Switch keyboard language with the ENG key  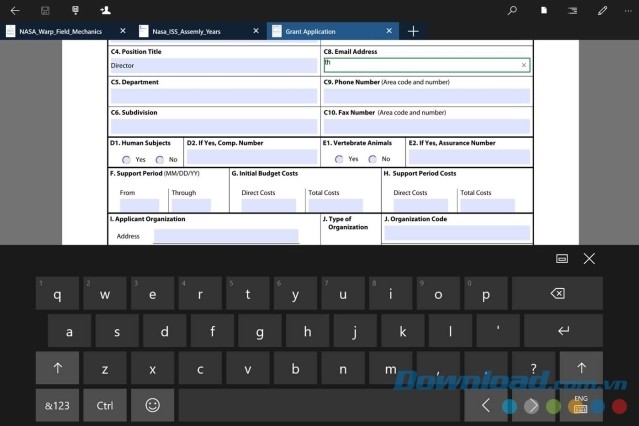(x=581, y=405)
